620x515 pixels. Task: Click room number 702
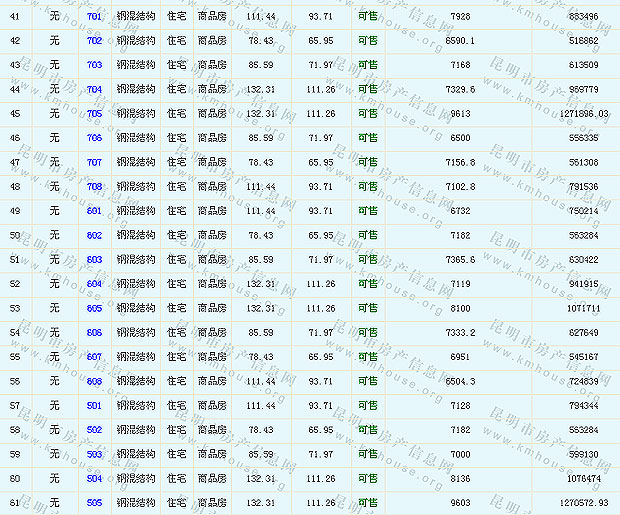[x=94, y=41]
